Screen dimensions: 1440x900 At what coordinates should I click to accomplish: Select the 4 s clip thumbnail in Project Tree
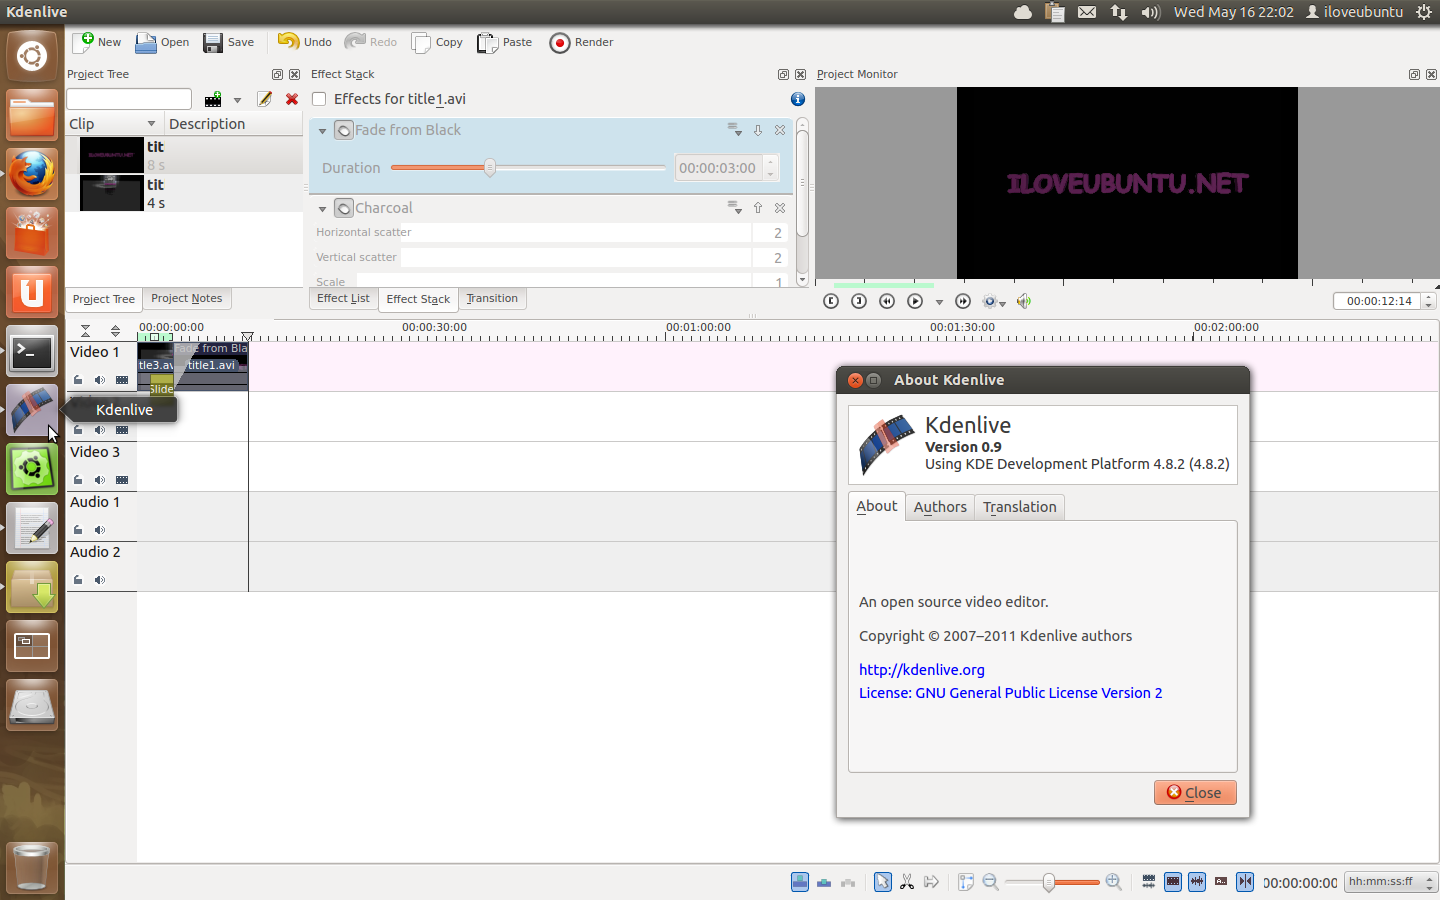tap(112, 193)
